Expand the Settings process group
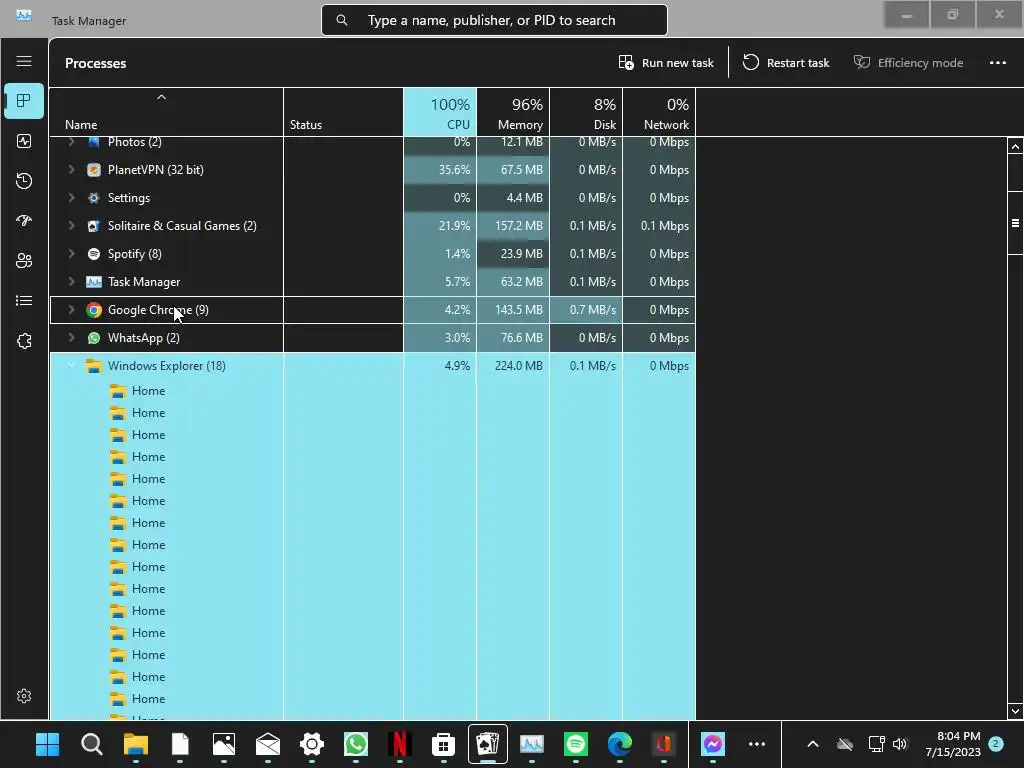The height and width of the screenshot is (768, 1024). [71, 198]
